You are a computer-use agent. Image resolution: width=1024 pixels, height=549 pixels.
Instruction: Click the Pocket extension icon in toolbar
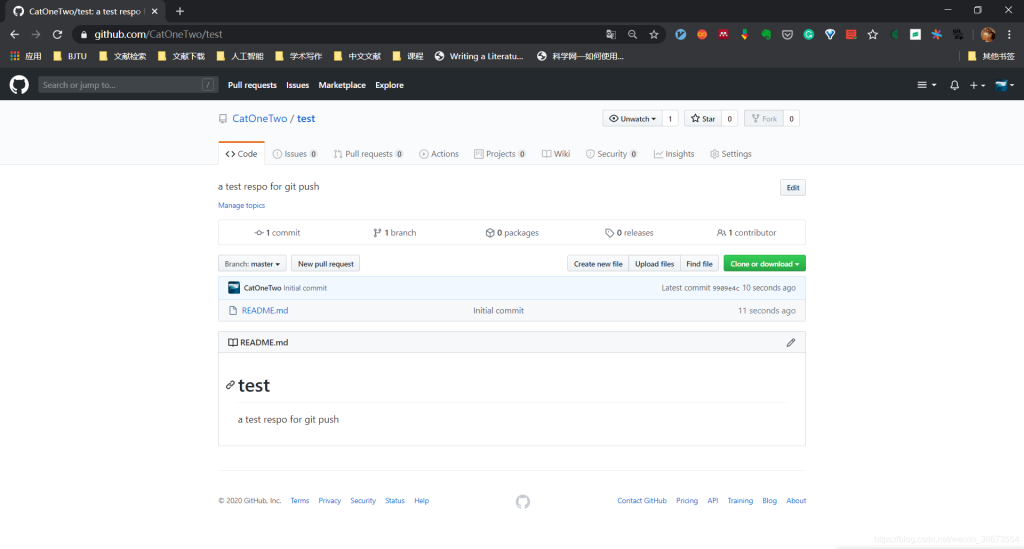click(787, 35)
